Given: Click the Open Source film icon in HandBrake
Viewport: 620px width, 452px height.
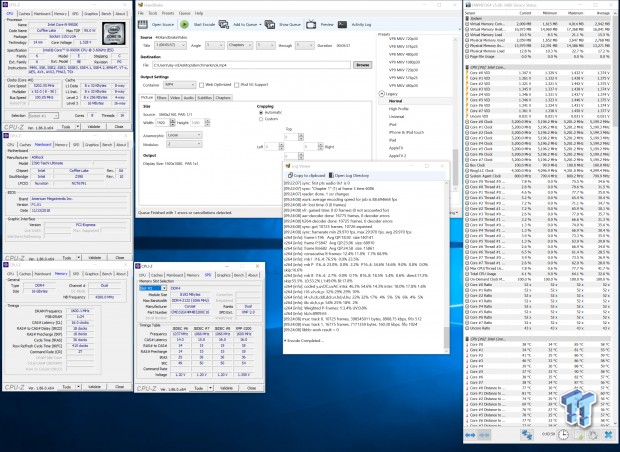Looking at the screenshot, I should [143, 25].
